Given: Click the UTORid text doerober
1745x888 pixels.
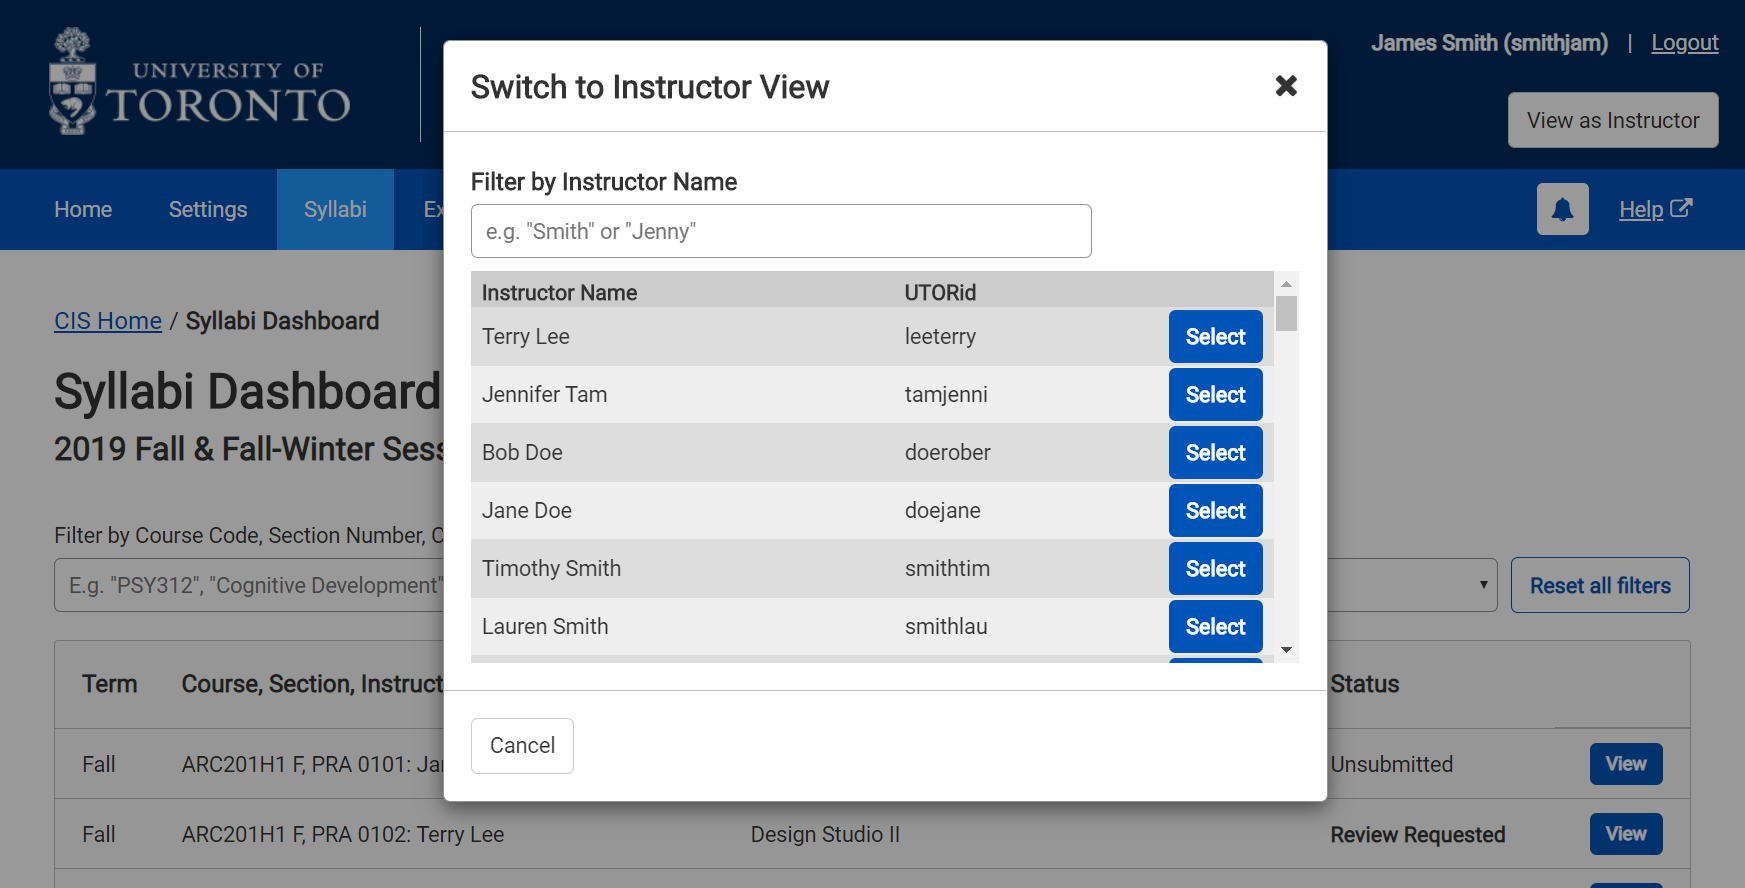Looking at the screenshot, I should point(947,453).
